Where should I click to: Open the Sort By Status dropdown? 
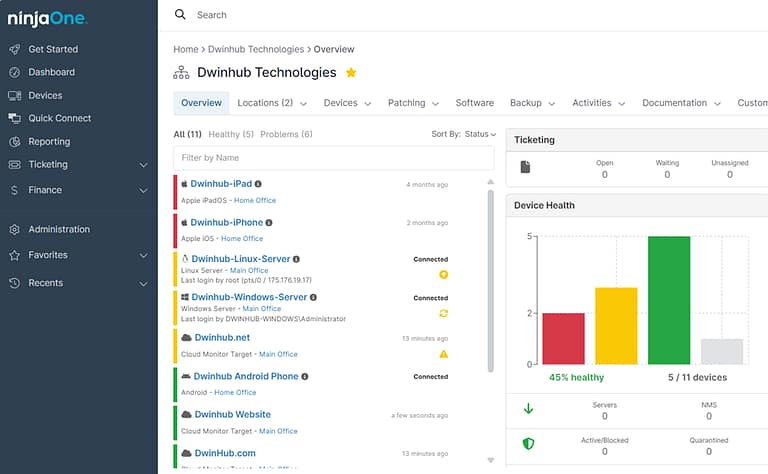pyautogui.click(x=464, y=134)
